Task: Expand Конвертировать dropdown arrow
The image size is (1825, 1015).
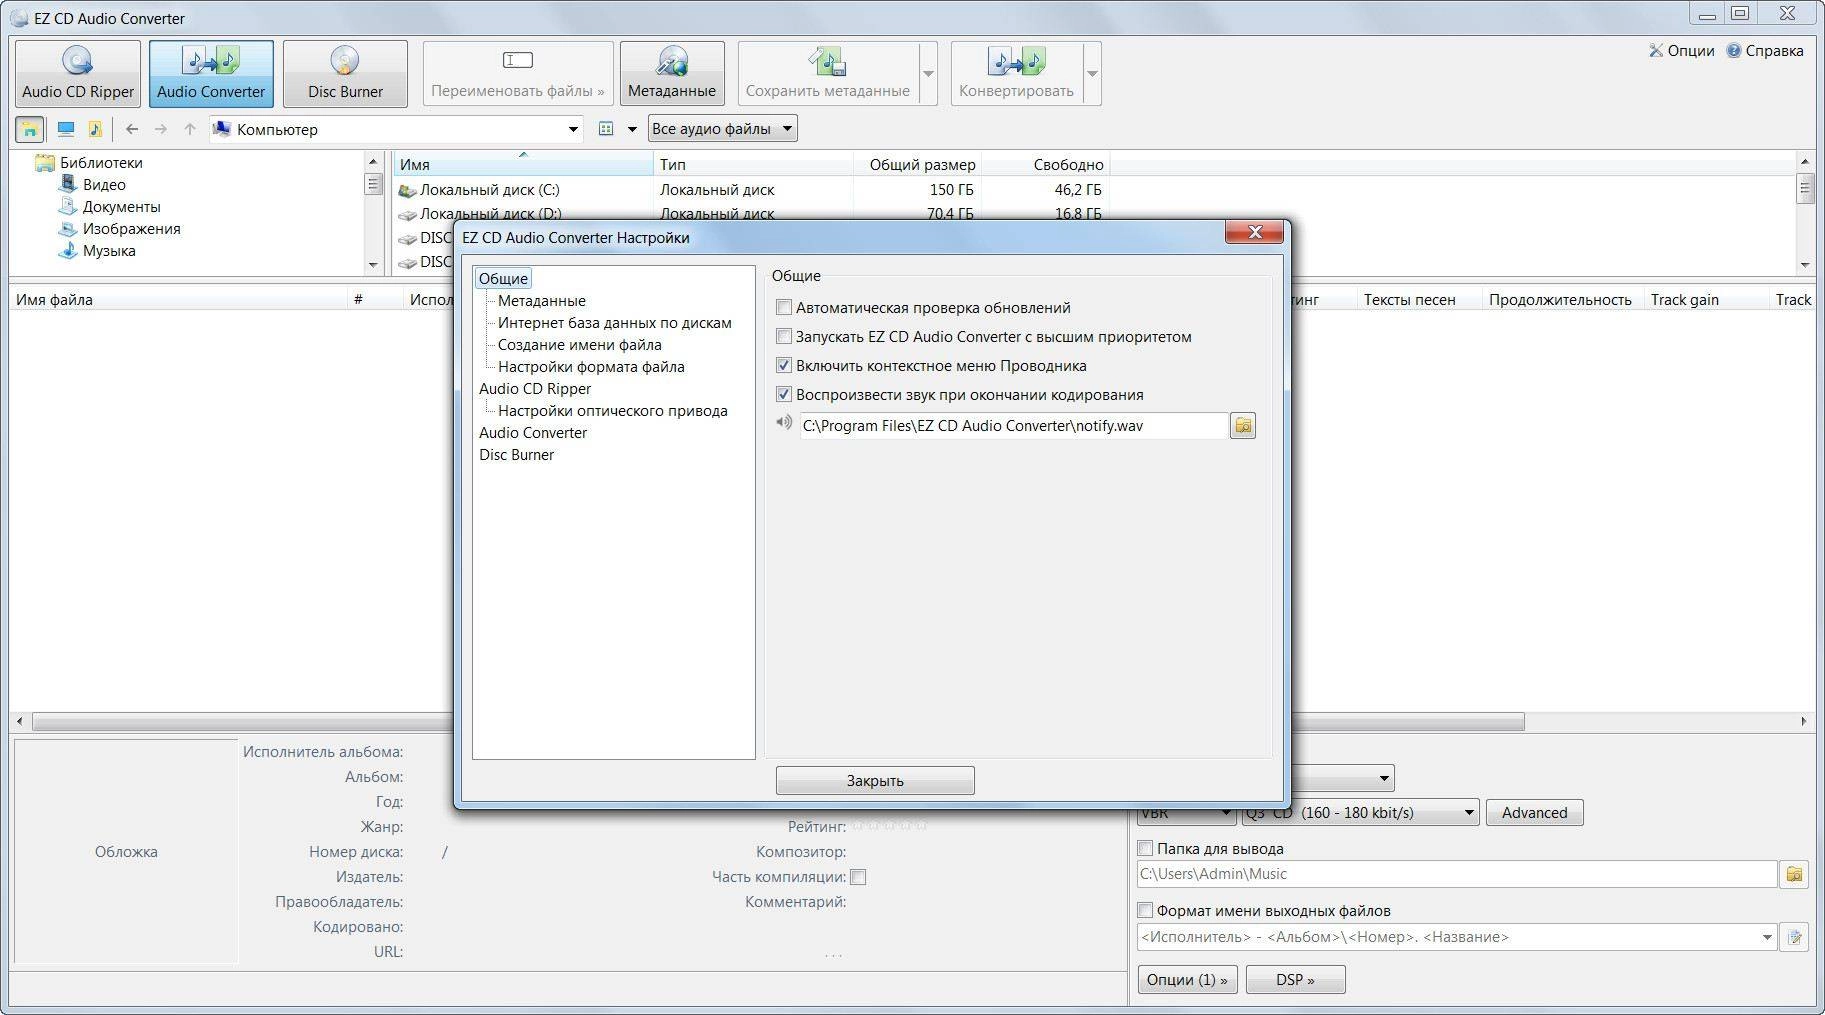Action: tap(1092, 74)
